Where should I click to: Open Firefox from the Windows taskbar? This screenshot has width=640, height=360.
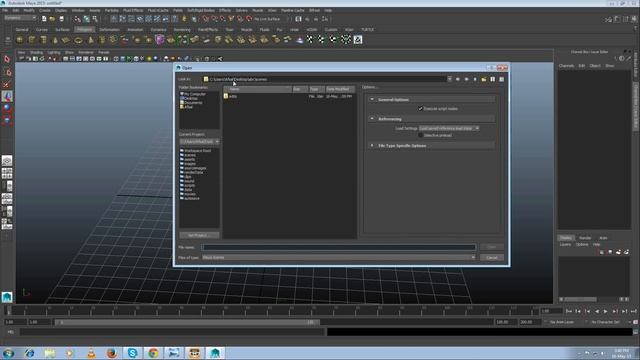111,353
